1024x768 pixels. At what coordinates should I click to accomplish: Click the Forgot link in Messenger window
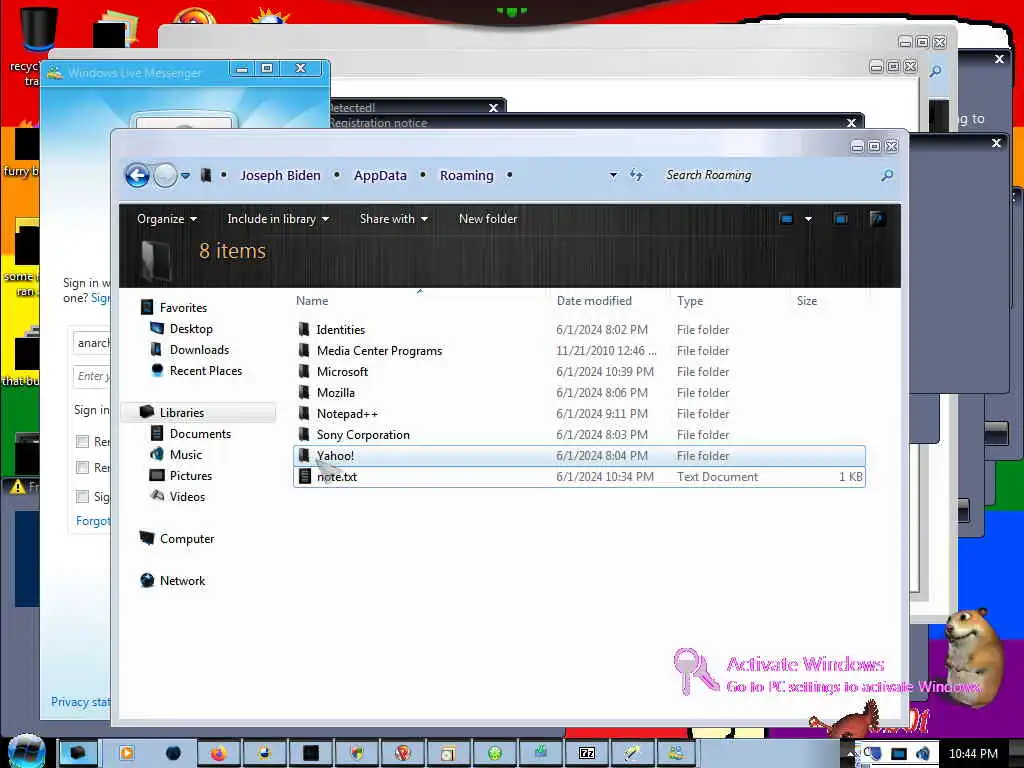[93, 520]
